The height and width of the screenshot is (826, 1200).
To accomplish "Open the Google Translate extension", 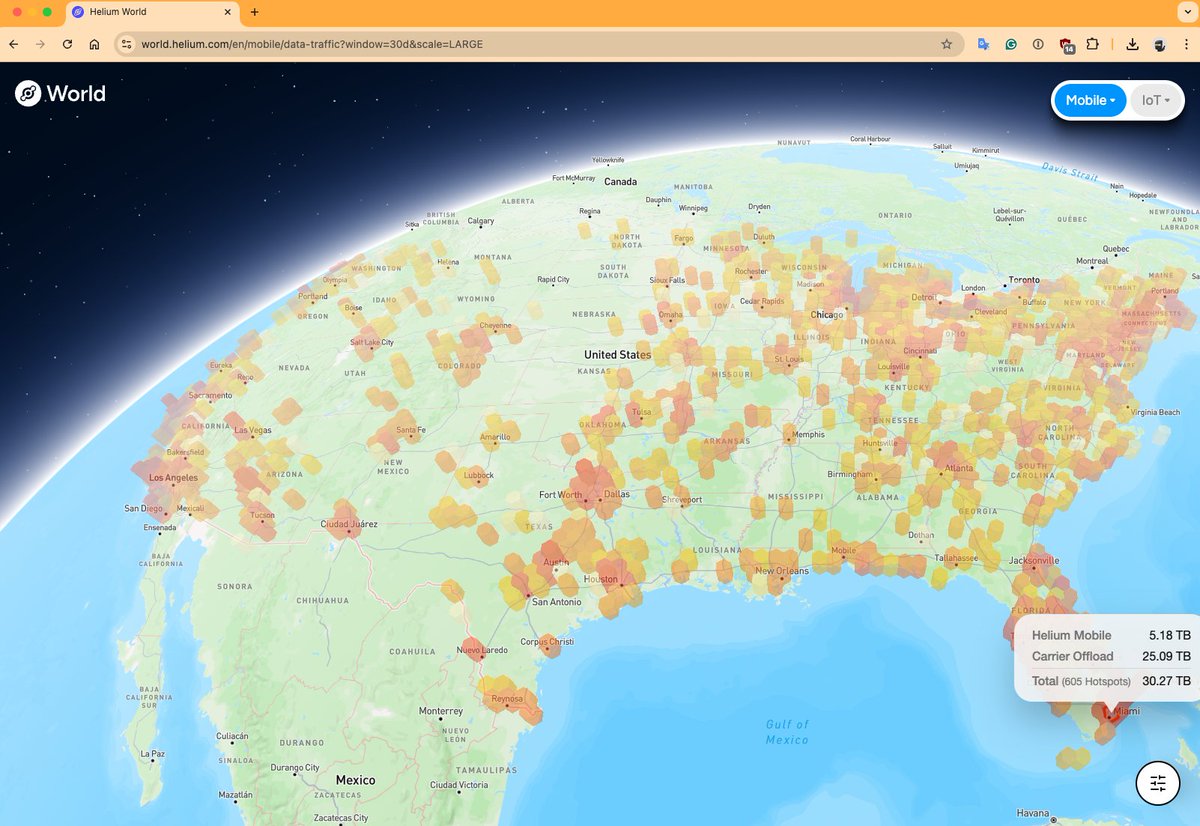I will coord(984,44).
